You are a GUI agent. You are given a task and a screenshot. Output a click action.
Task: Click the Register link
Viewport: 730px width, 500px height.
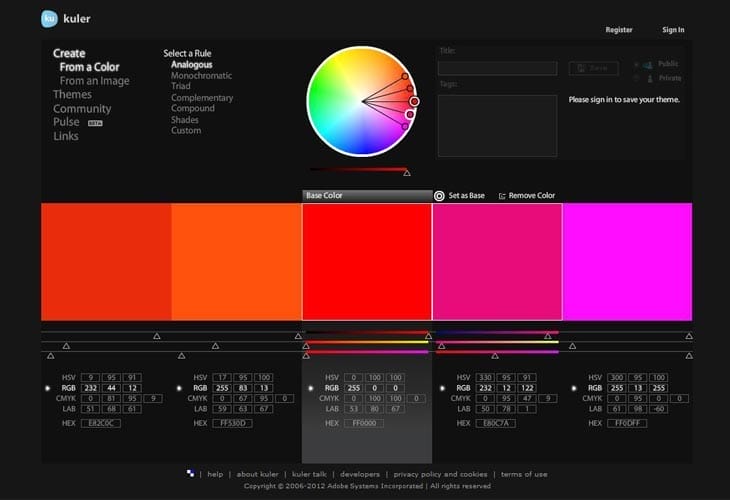point(619,30)
